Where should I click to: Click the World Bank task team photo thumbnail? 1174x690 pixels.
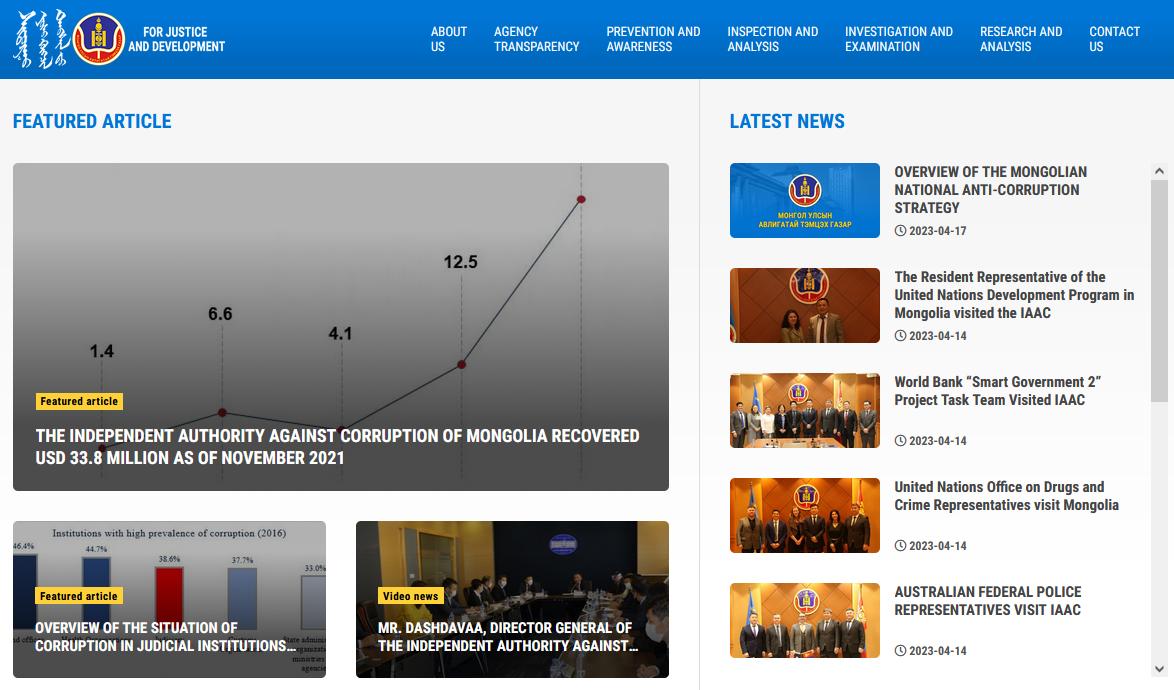(805, 410)
